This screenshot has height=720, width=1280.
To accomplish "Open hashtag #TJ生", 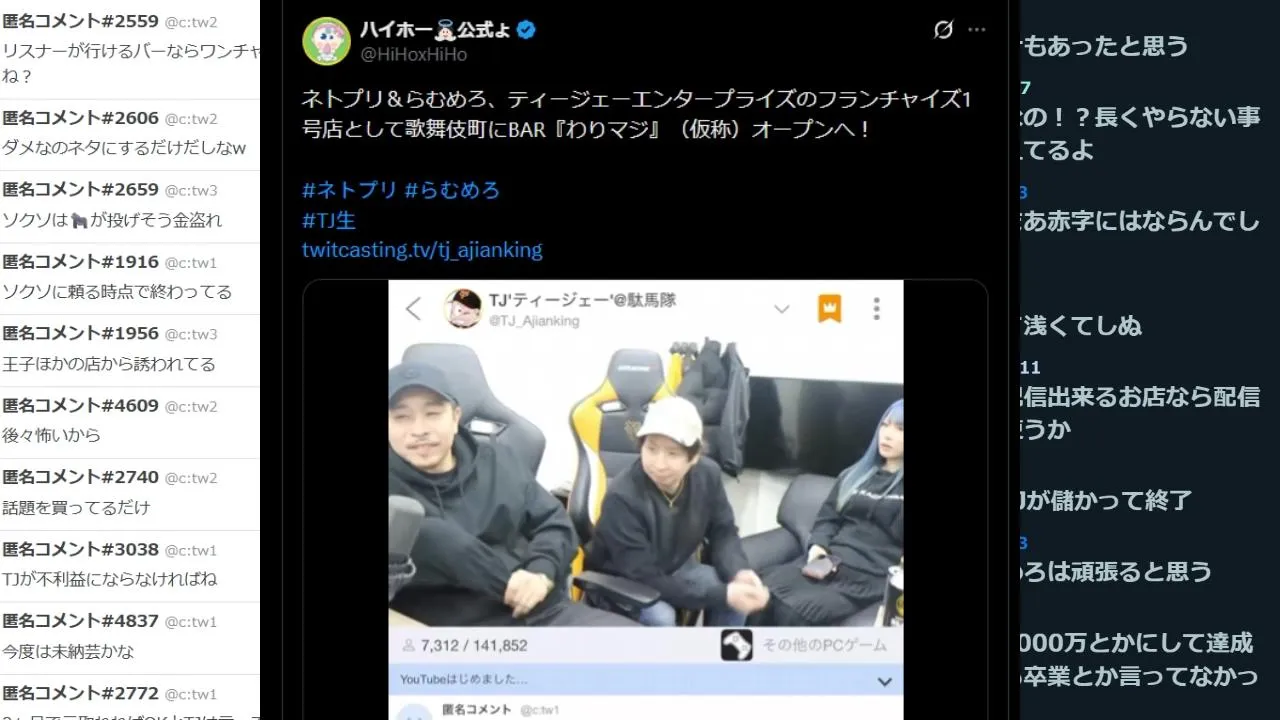I will [329, 220].
